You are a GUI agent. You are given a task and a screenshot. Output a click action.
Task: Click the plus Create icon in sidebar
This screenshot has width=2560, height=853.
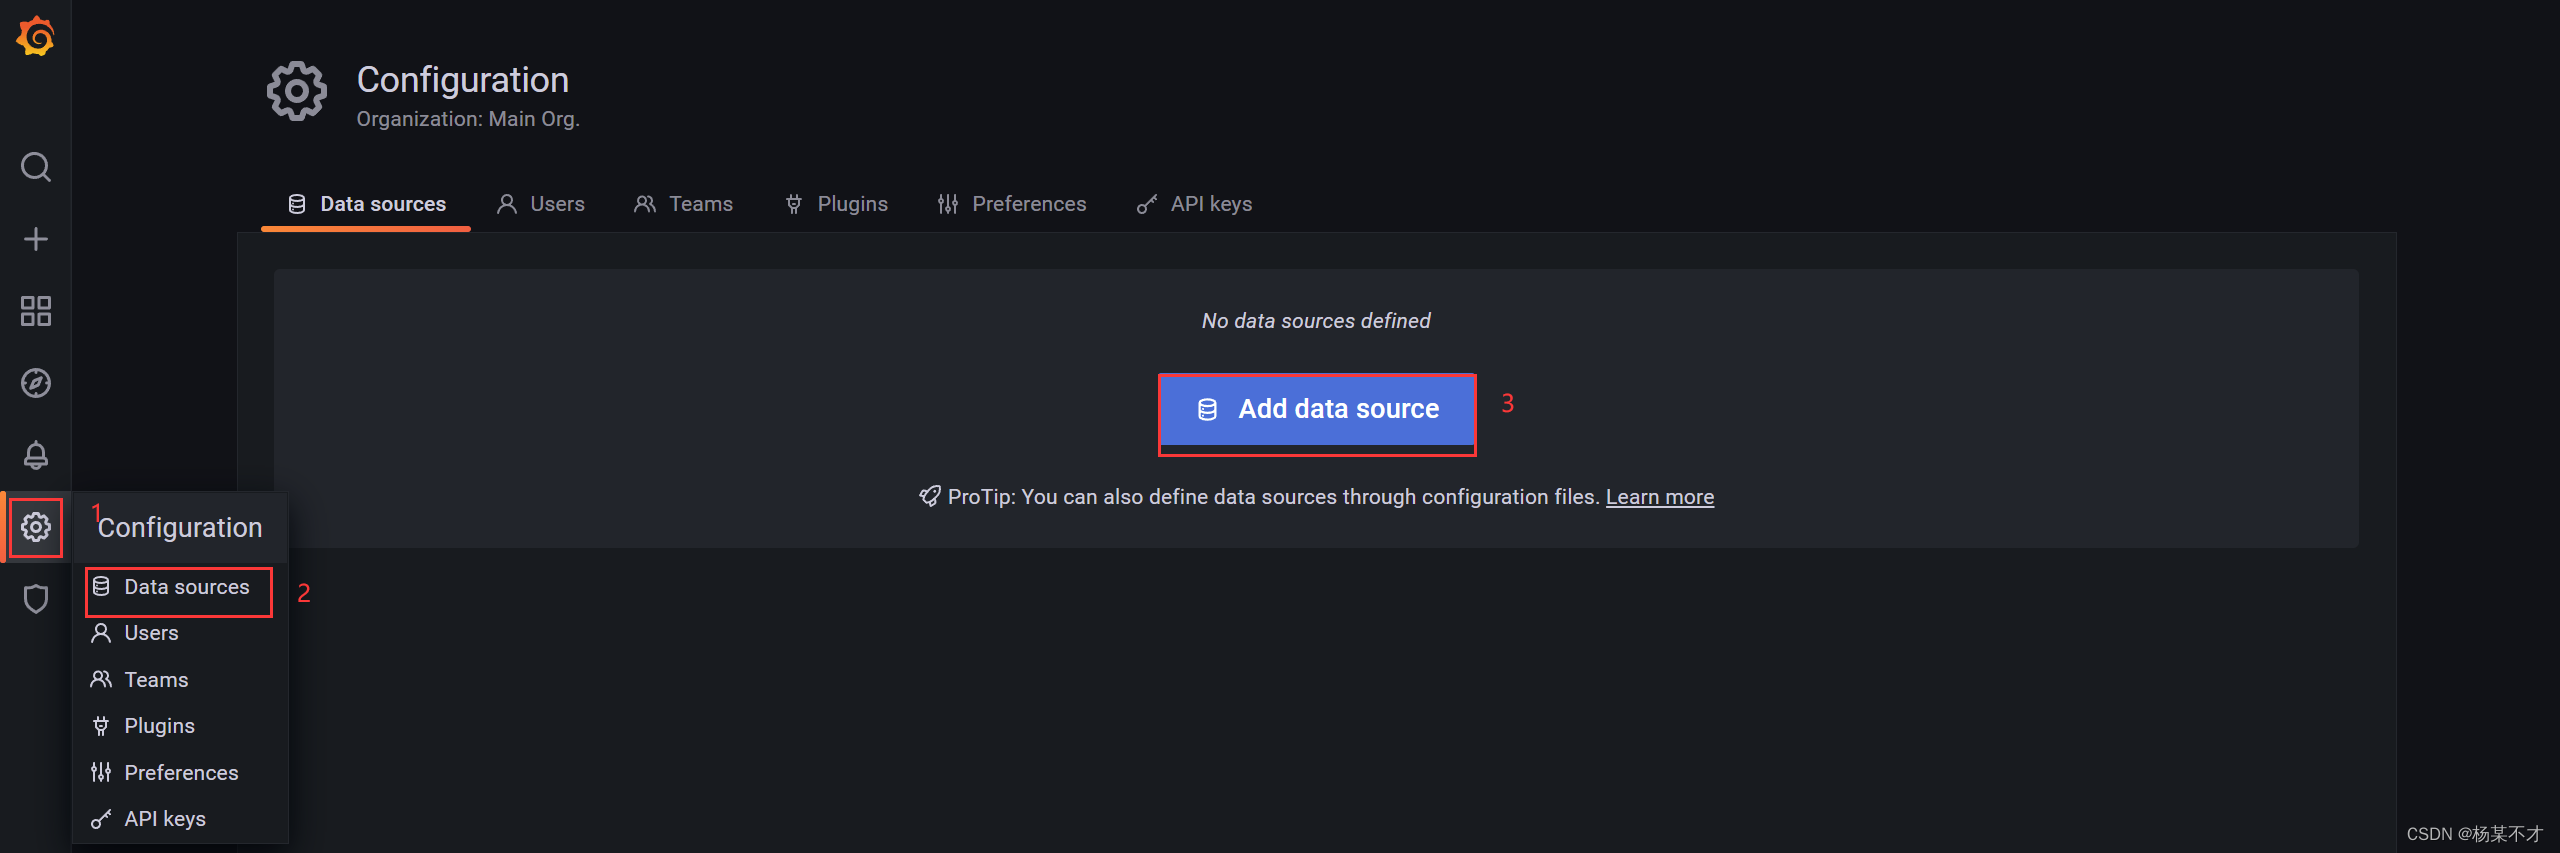36,239
